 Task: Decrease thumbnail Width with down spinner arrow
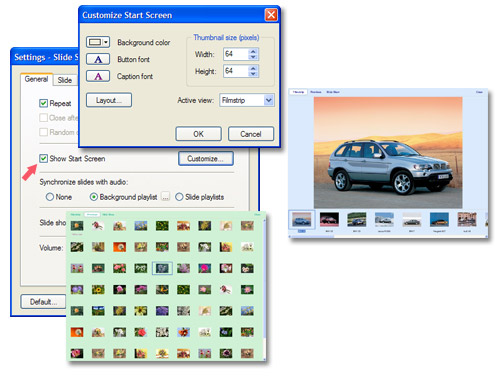(253, 57)
